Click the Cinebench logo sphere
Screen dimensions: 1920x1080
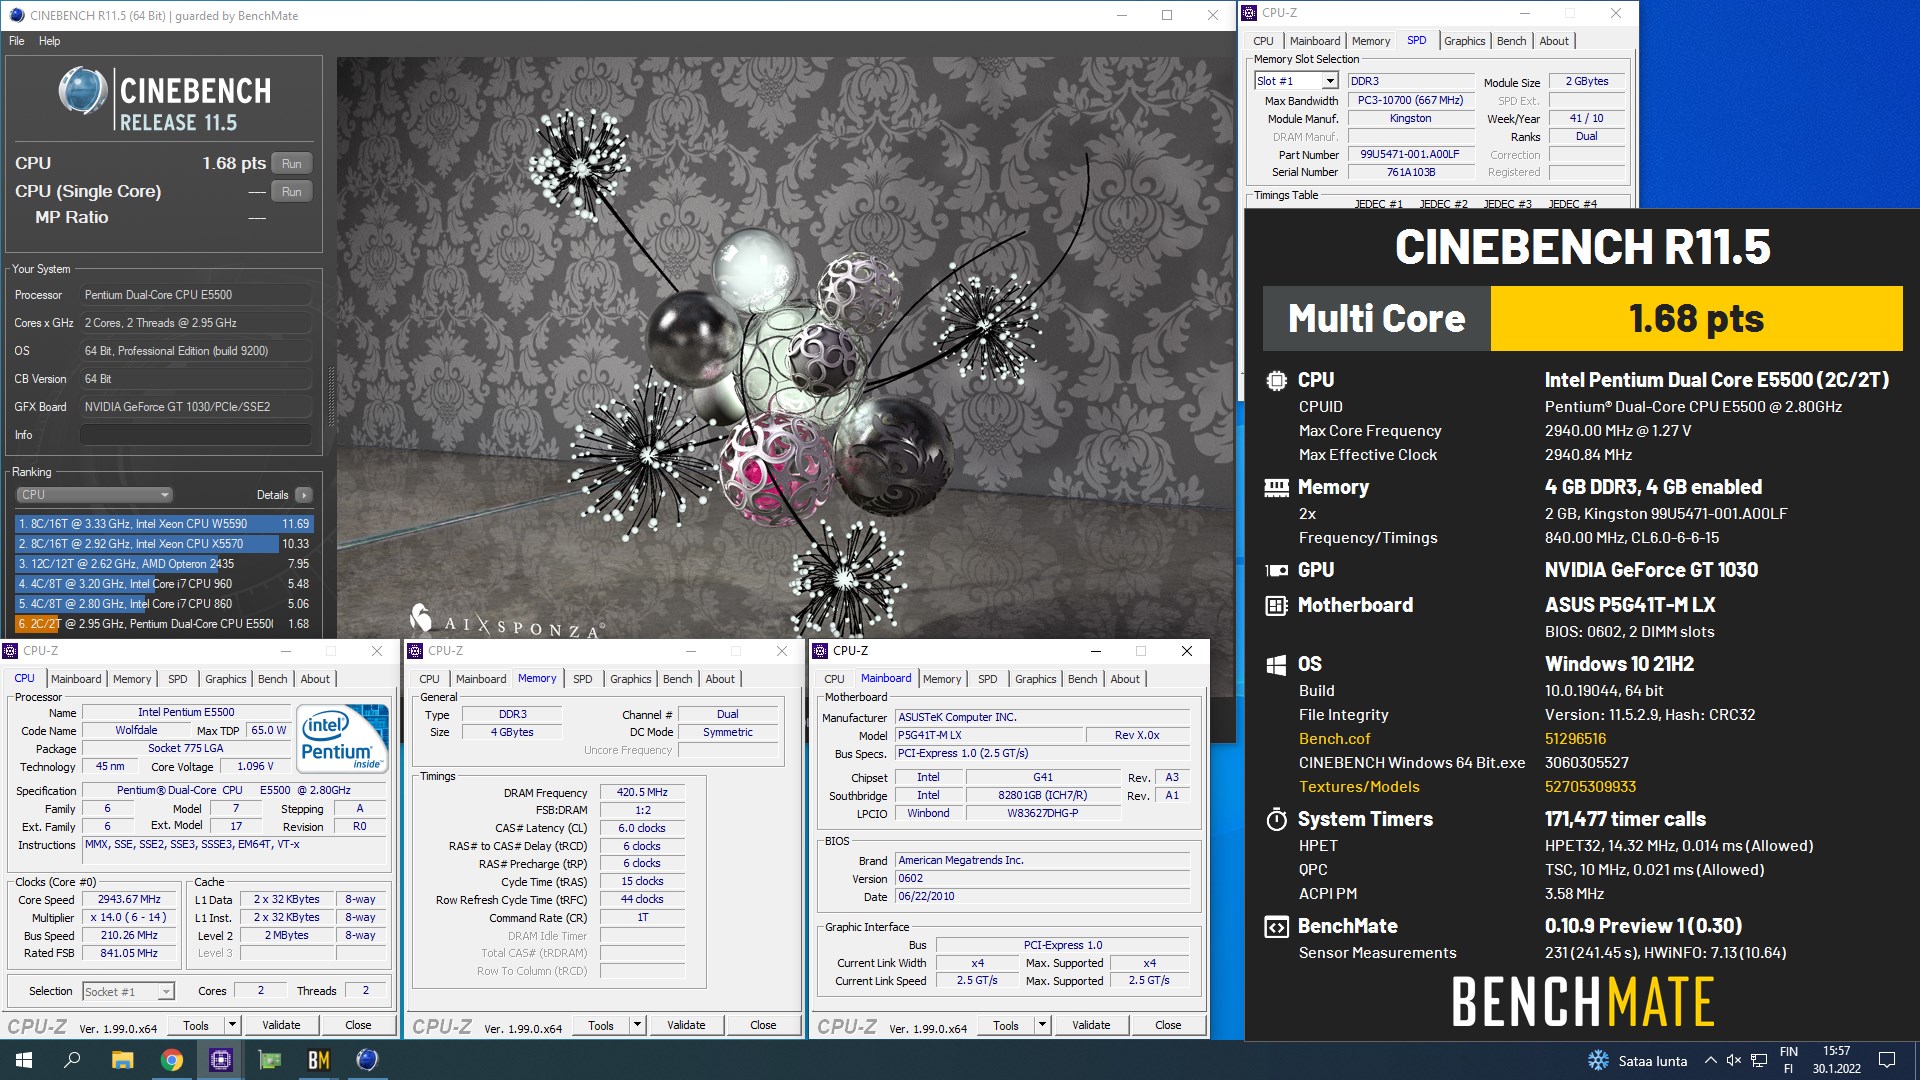[x=82, y=92]
